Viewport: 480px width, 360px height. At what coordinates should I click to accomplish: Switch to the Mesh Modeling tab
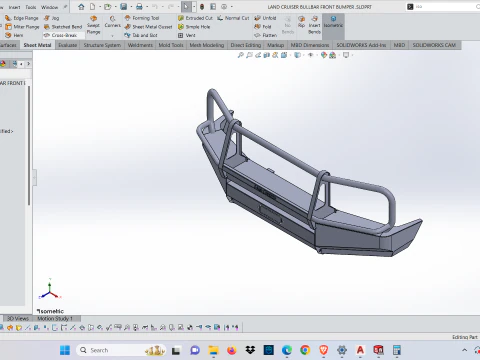coord(207,45)
